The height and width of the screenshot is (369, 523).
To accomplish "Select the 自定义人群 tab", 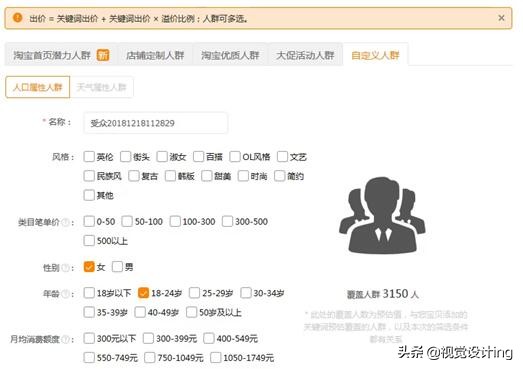I will click(375, 55).
